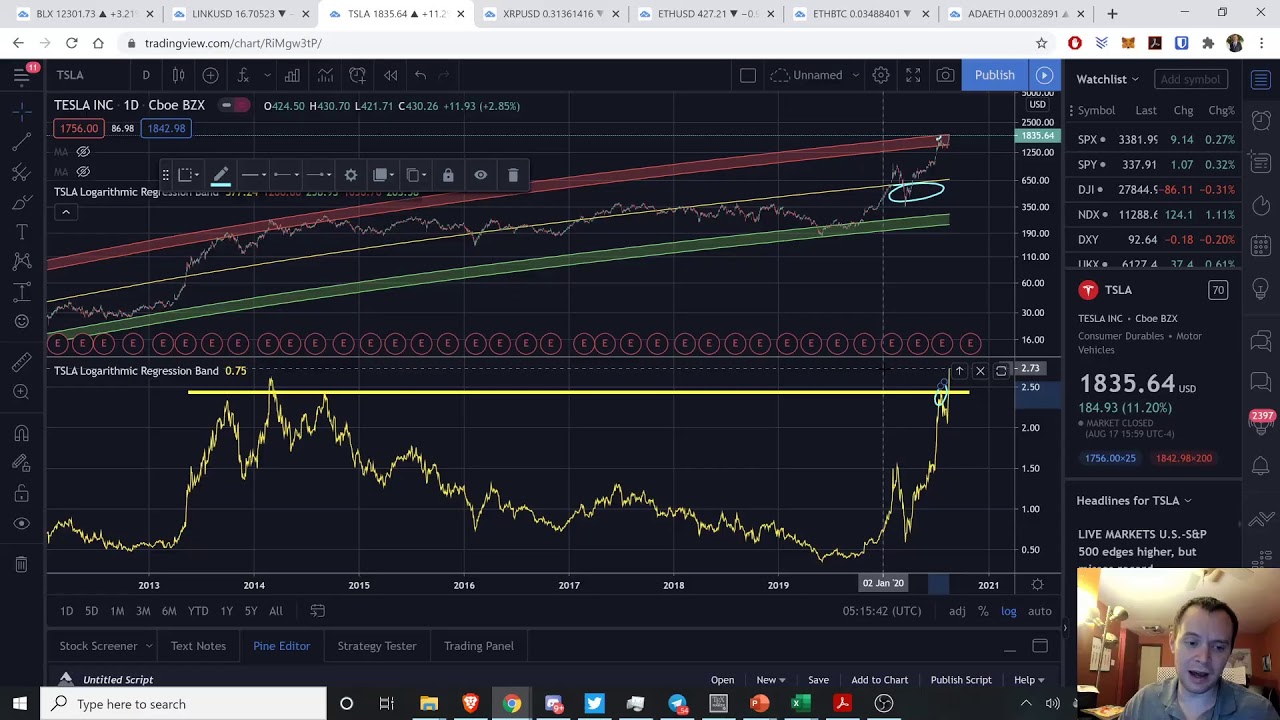Open the Text Notes tab
Image resolution: width=1280 pixels, height=720 pixels.
click(x=198, y=646)
